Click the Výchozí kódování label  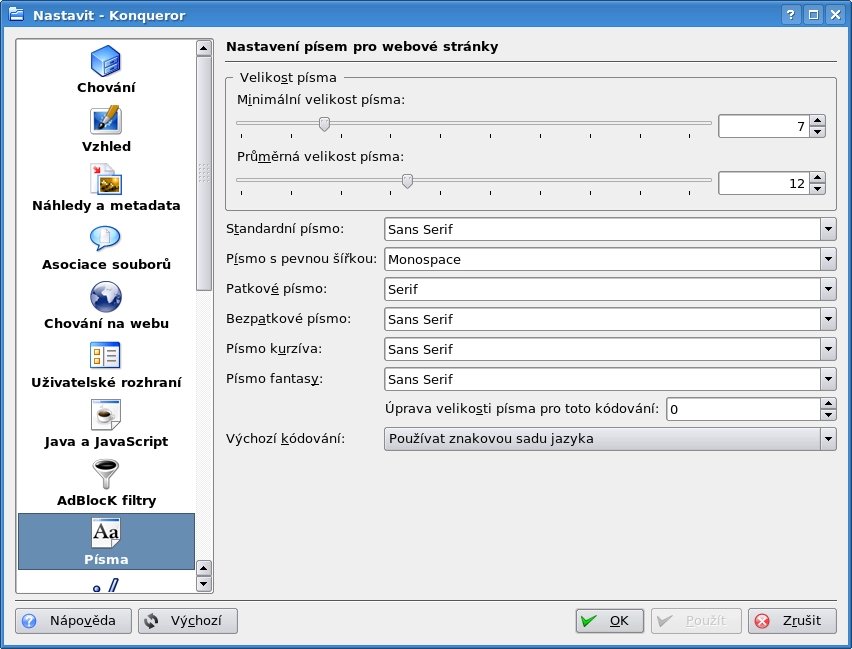[285, 439]
